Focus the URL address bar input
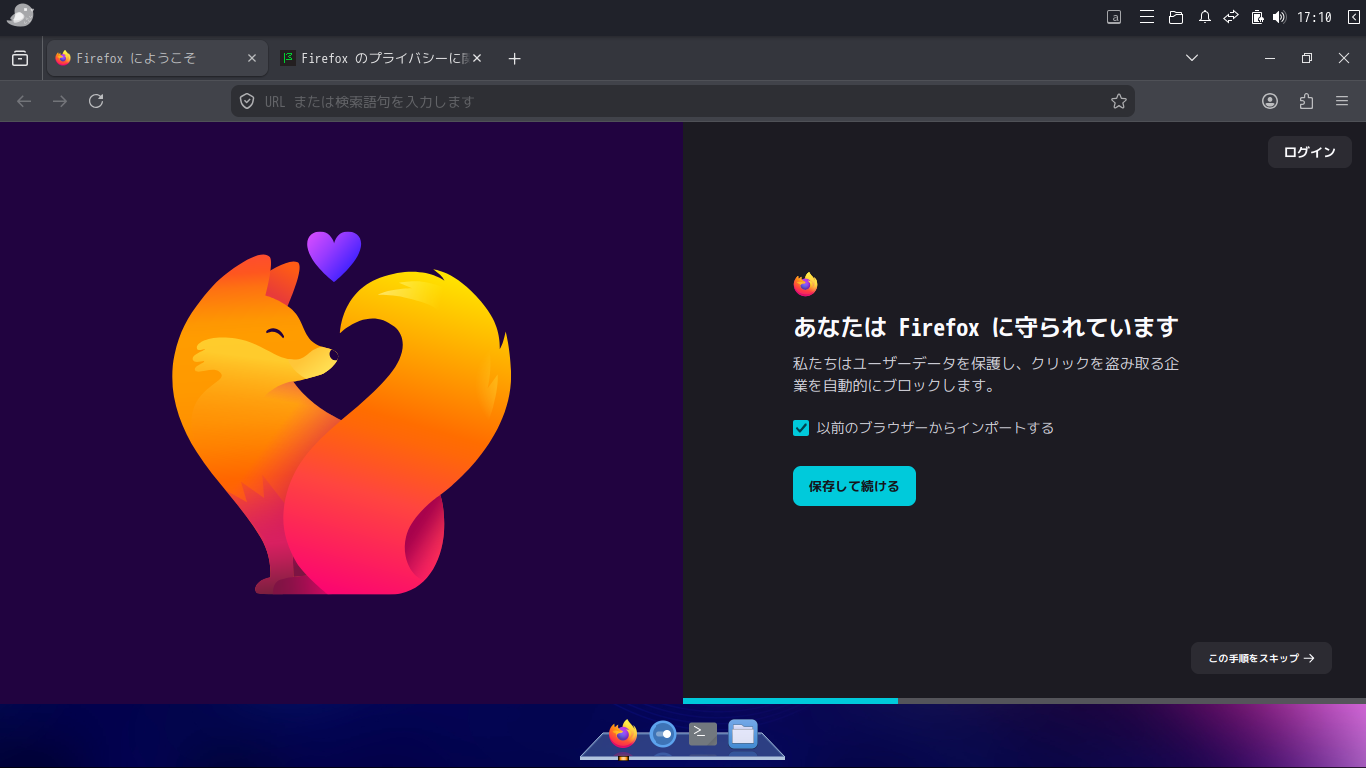1366x768 pixels. pyautogui.click(x=684, y=101)
